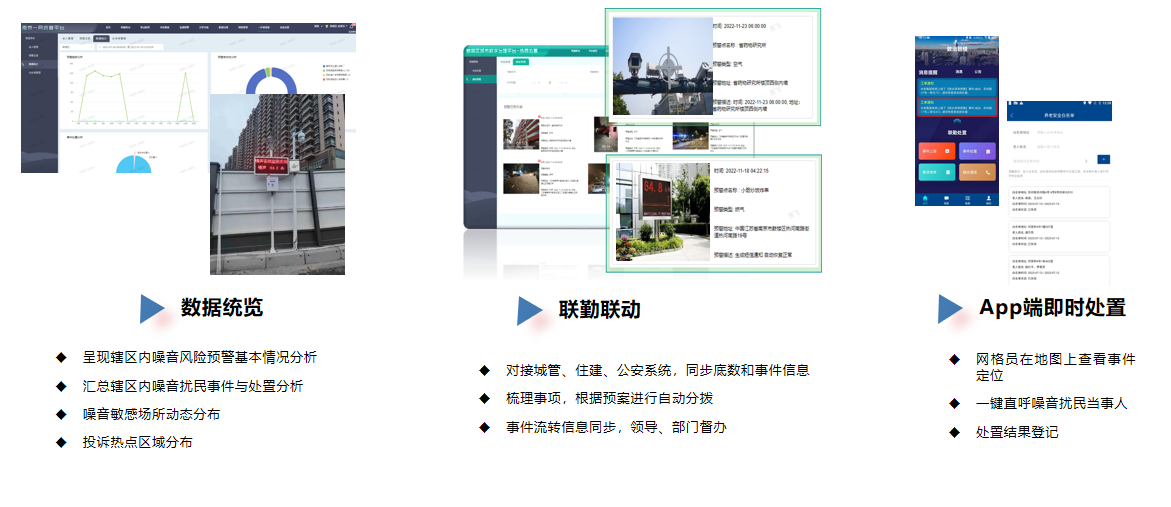1171x507 pixels.
Task: Click the blue arrow beside App端即时处置
Action: pos(949,309)
